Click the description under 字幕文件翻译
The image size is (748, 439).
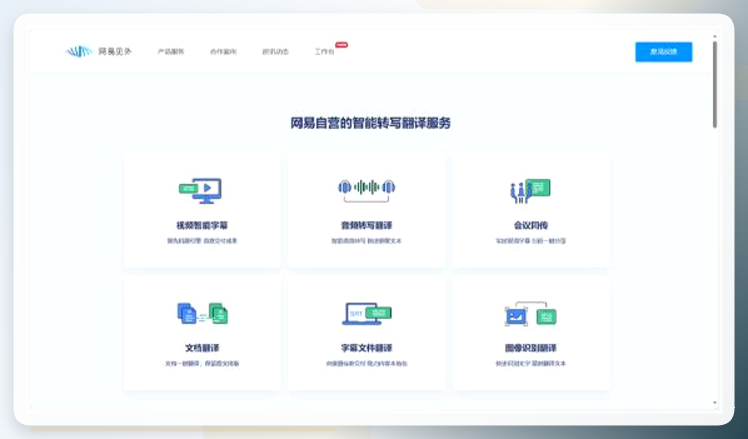[366, 364]
